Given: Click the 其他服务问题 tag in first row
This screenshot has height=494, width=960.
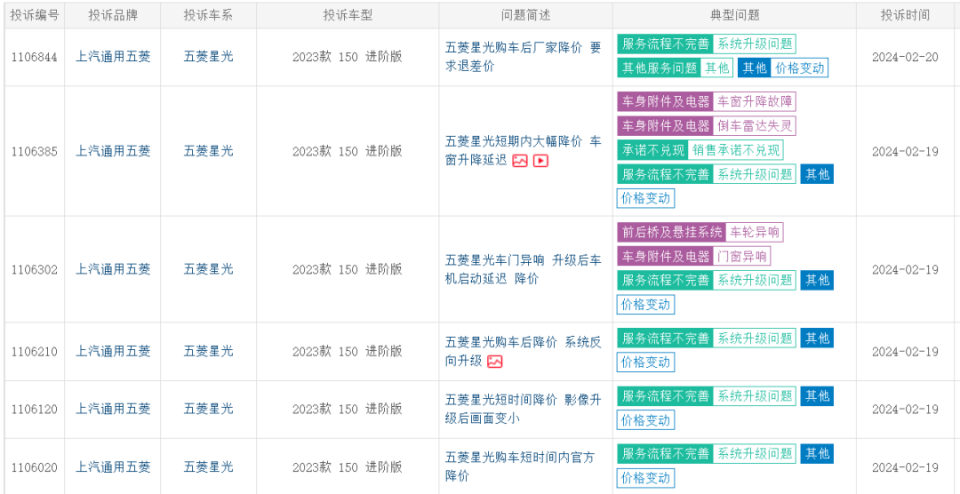Looking at the screenshot, I should (x=660, y=68).
